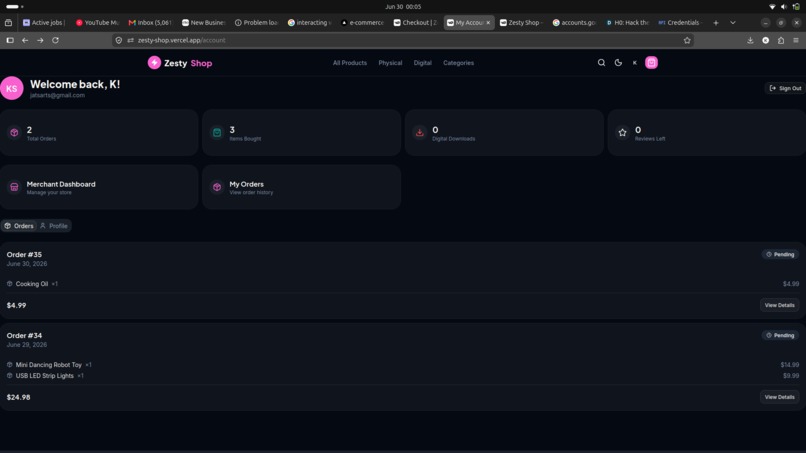Click the shield site-info icon in address bar

(x=119, y=40)
